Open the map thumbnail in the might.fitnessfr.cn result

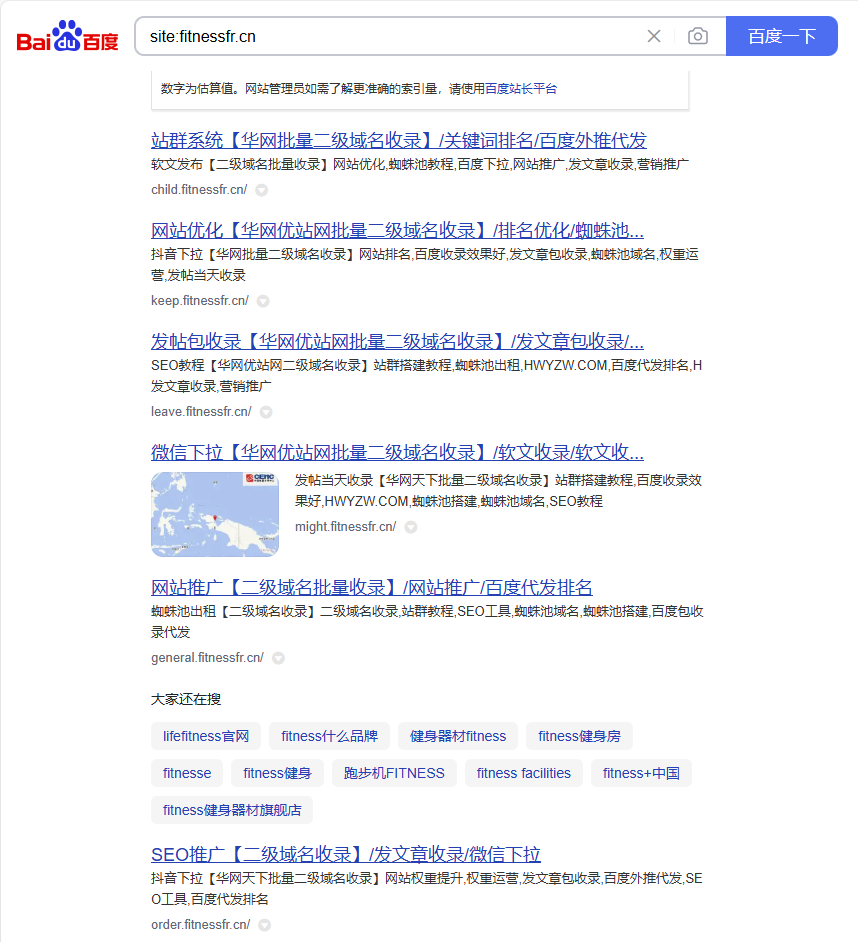tap(215, 514)
